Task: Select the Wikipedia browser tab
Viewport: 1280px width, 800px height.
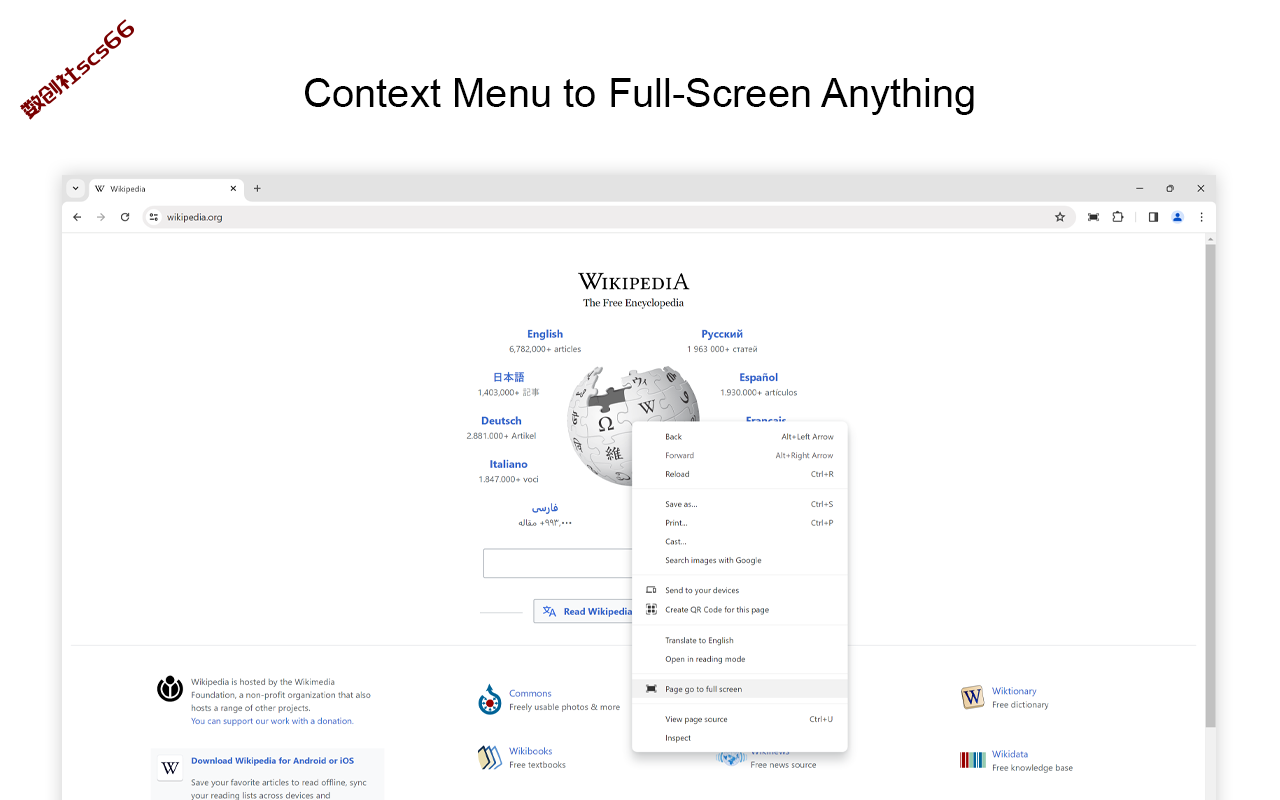Action: (x=166, y=188)
